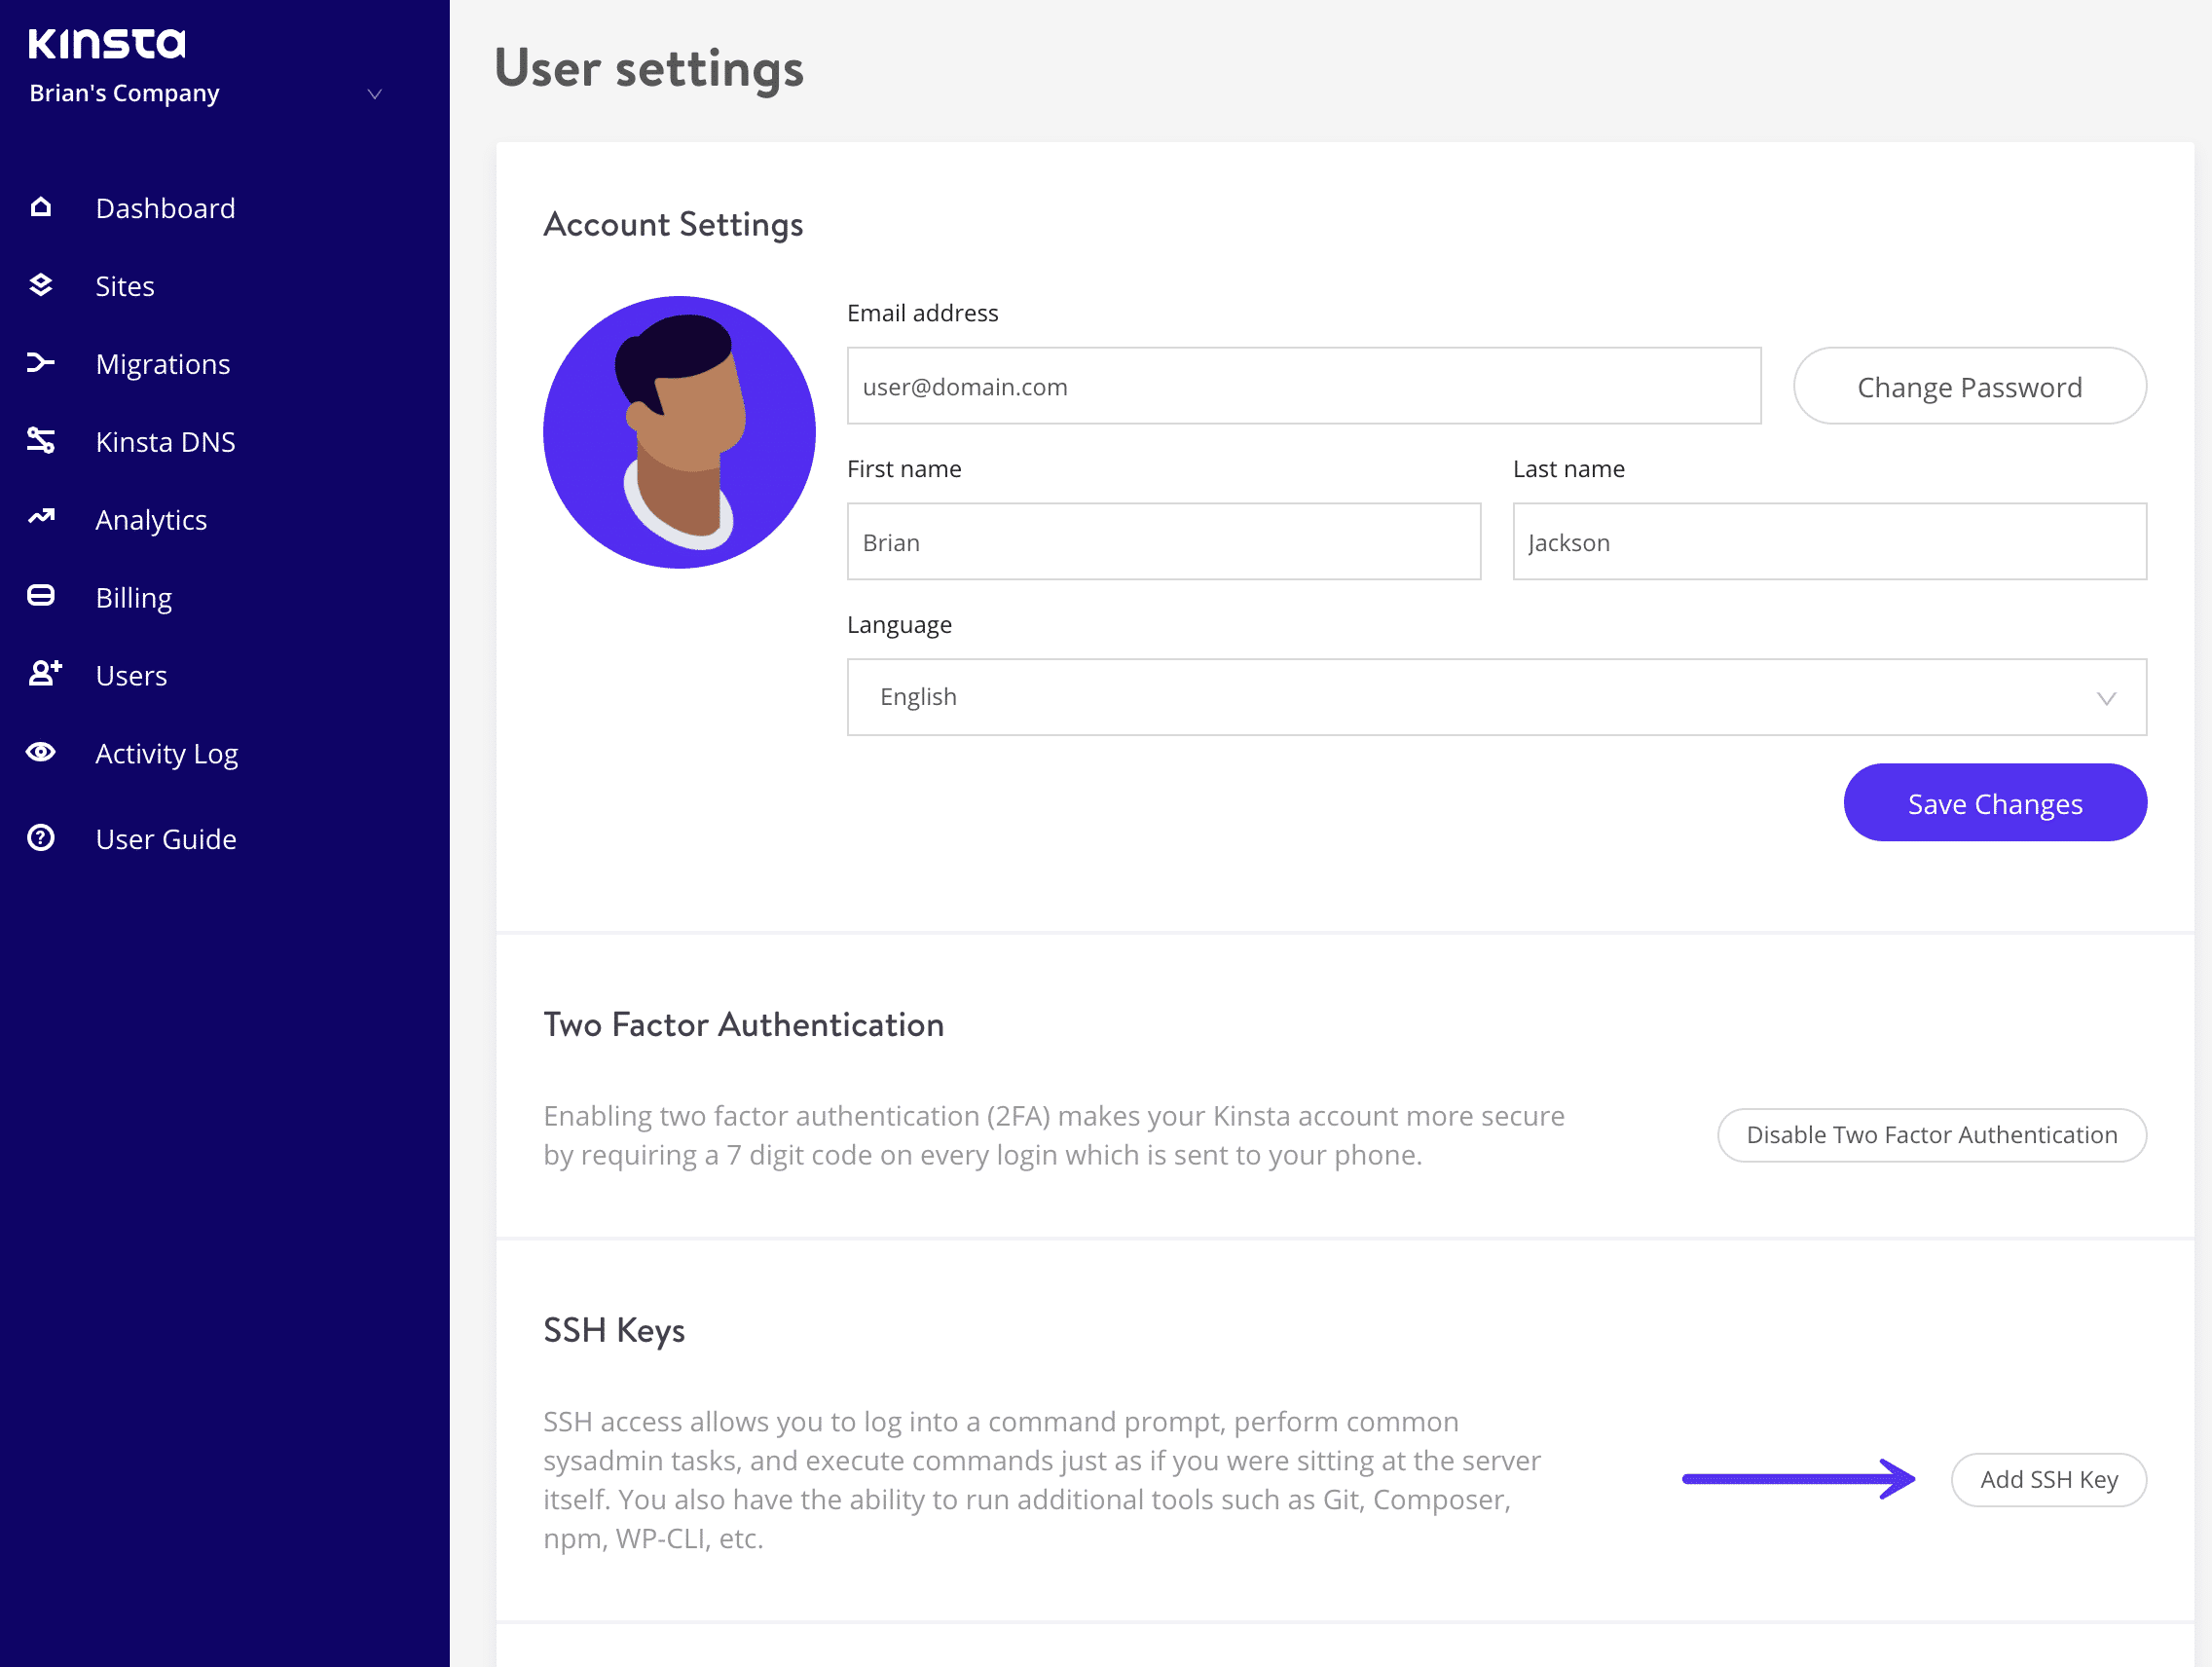Click the User Guide icon in sidebar
This screenshot has width=2212, height=1667.
[x=44, y=835]
